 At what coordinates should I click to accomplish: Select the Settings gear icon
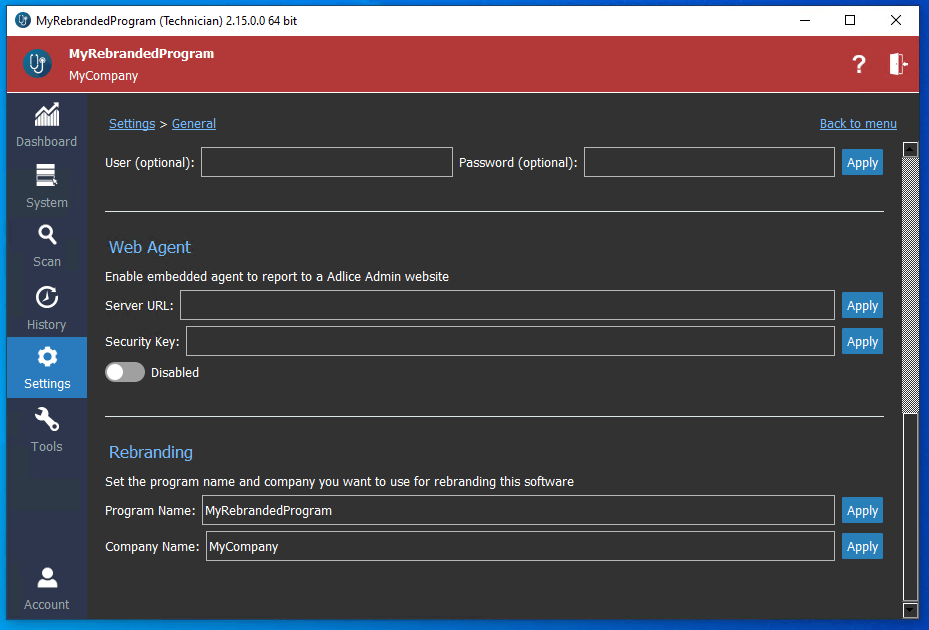click(x=46, y=357)
